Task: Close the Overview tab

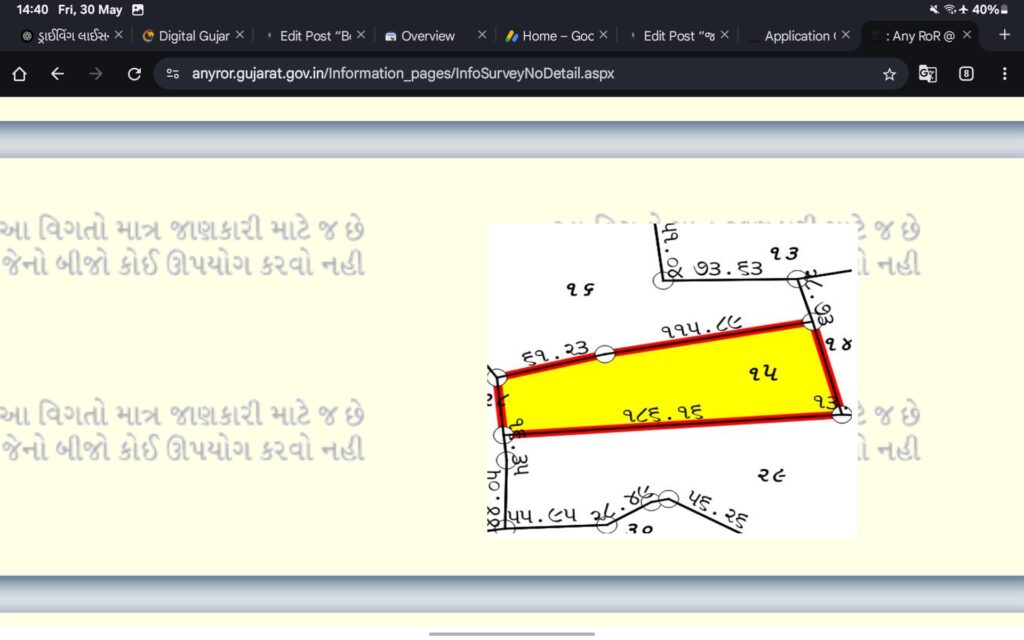Action: [482, 35]
